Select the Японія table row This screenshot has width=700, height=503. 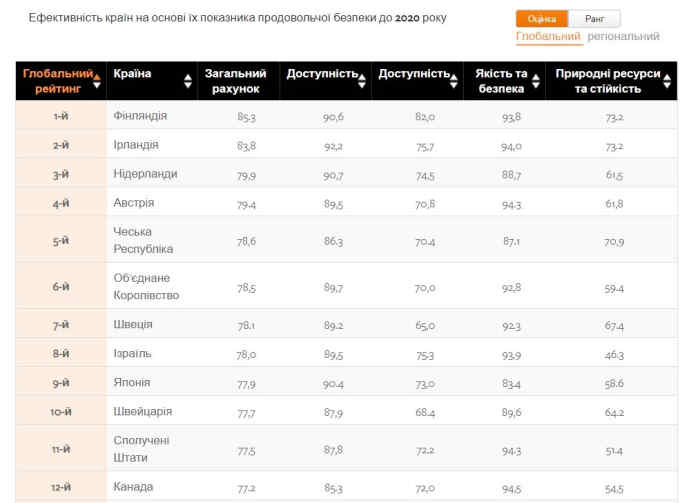pos(132,382)
